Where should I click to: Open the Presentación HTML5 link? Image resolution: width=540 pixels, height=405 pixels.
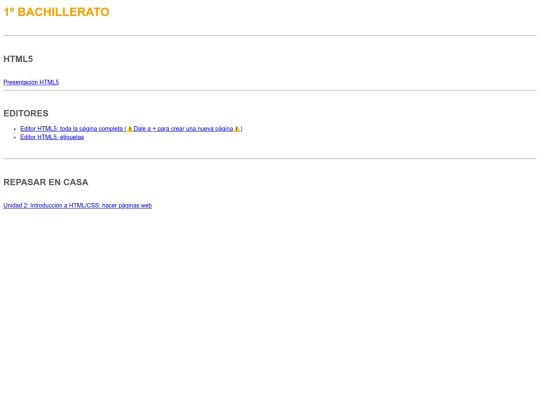(31, 82)
